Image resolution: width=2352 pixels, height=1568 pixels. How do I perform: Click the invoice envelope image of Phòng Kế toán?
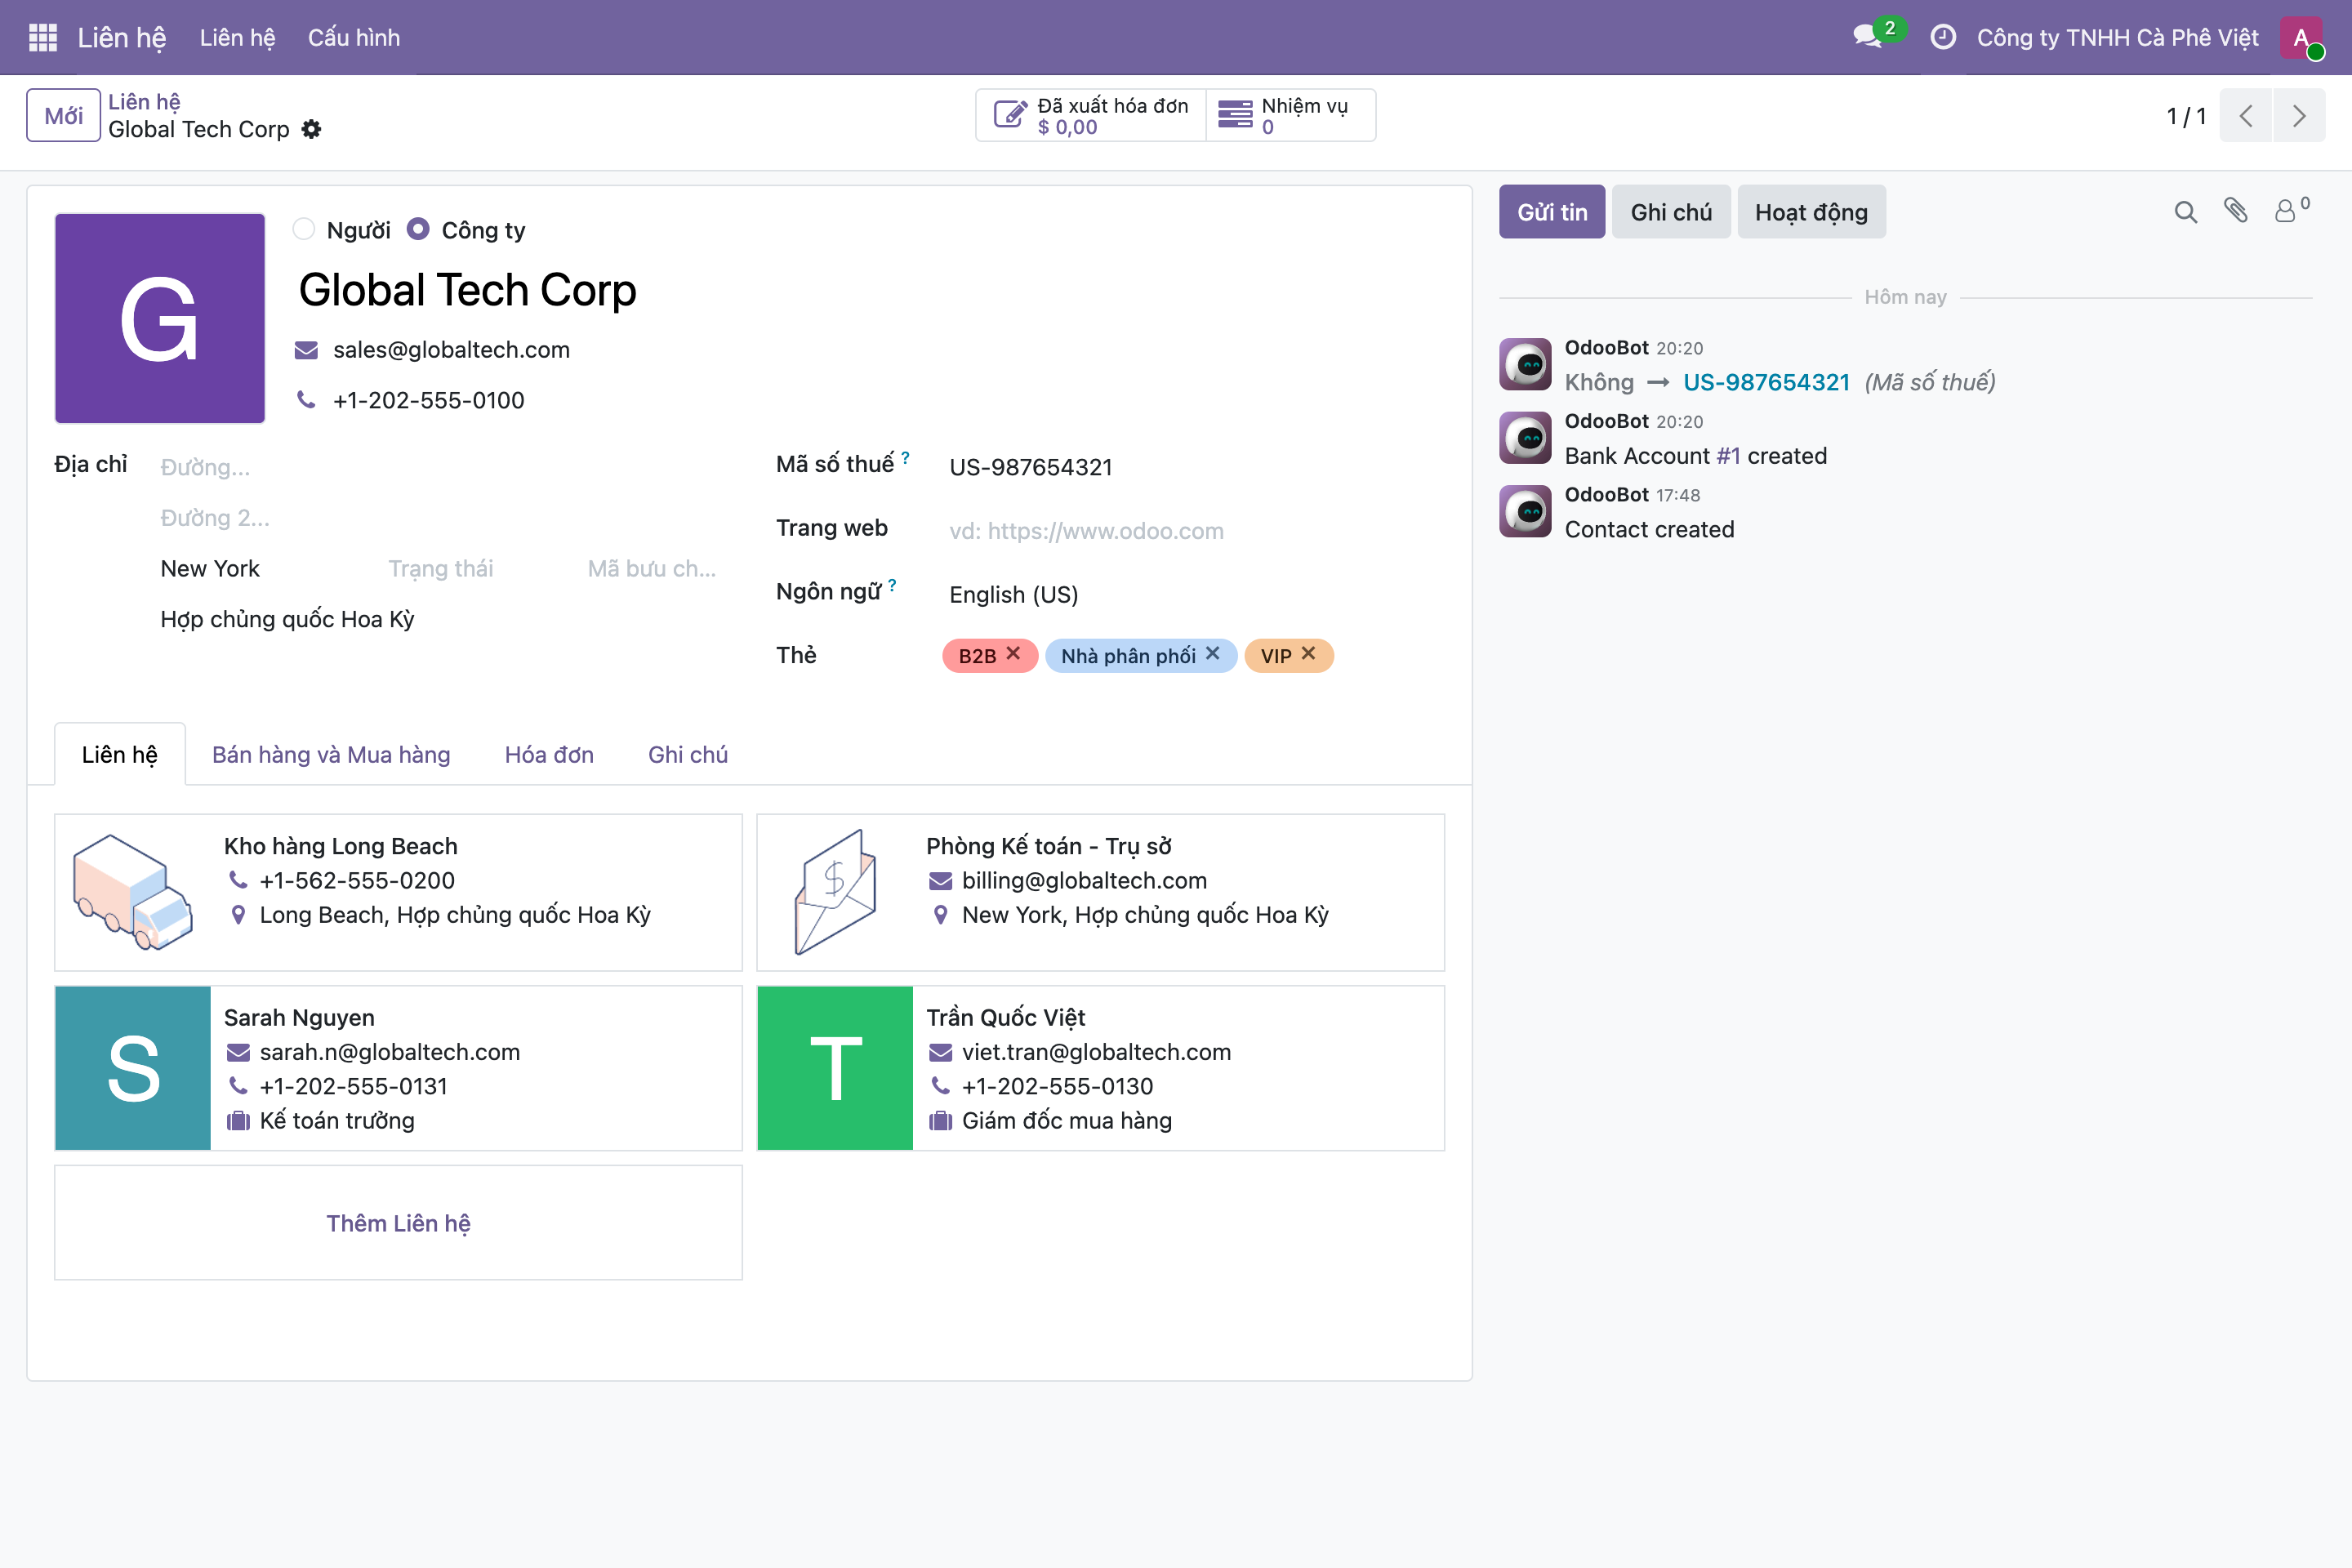835,892
